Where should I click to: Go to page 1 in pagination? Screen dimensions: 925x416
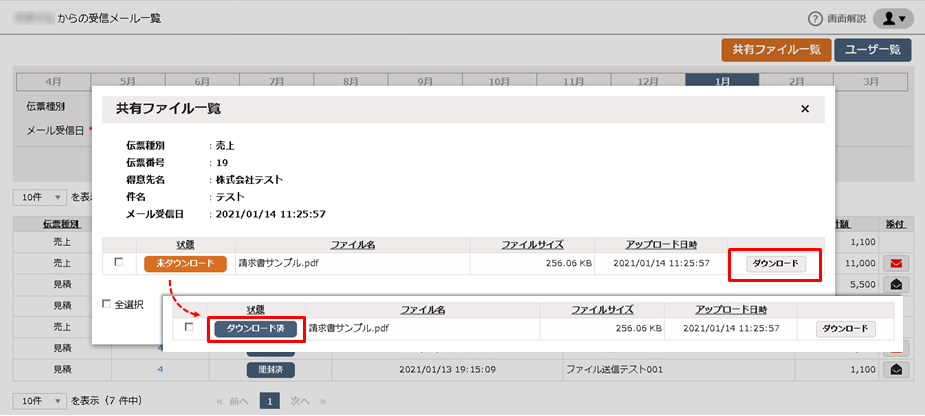tap(269, 400)
